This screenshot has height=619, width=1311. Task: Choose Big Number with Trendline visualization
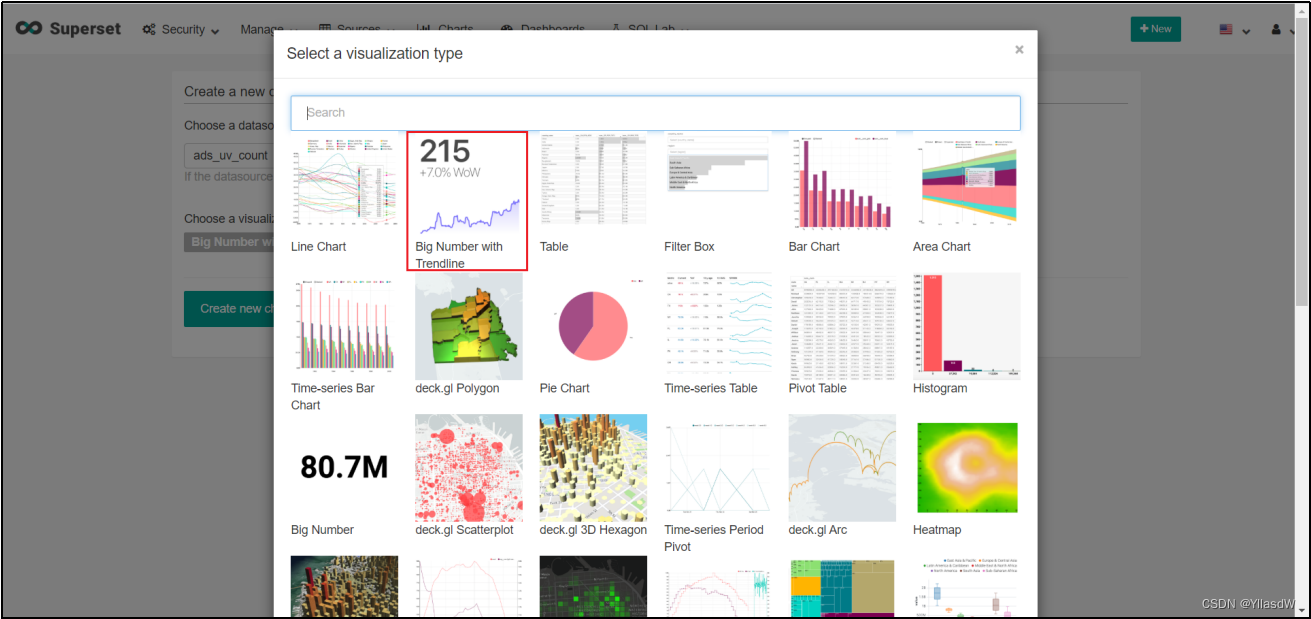click(467, 200)
